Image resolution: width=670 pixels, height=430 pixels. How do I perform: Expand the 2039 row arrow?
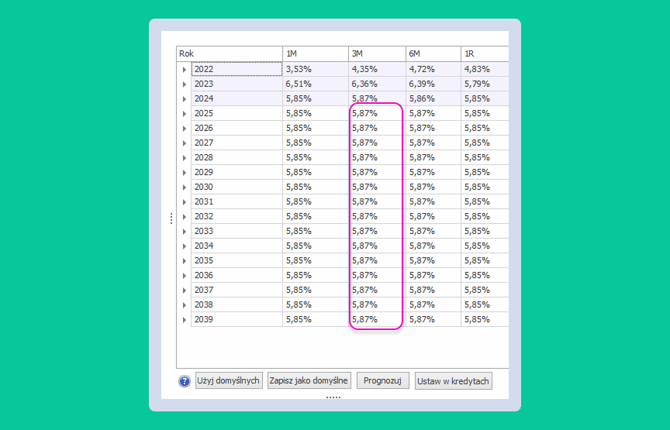[184, 320]
